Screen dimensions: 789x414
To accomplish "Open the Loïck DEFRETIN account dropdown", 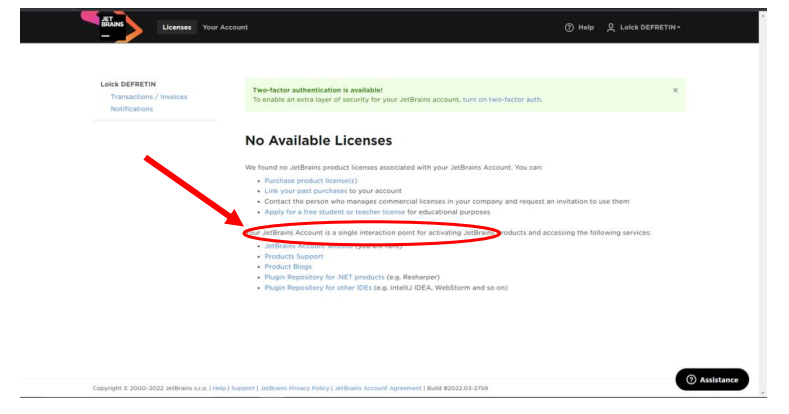I will [x=649, y=27].
